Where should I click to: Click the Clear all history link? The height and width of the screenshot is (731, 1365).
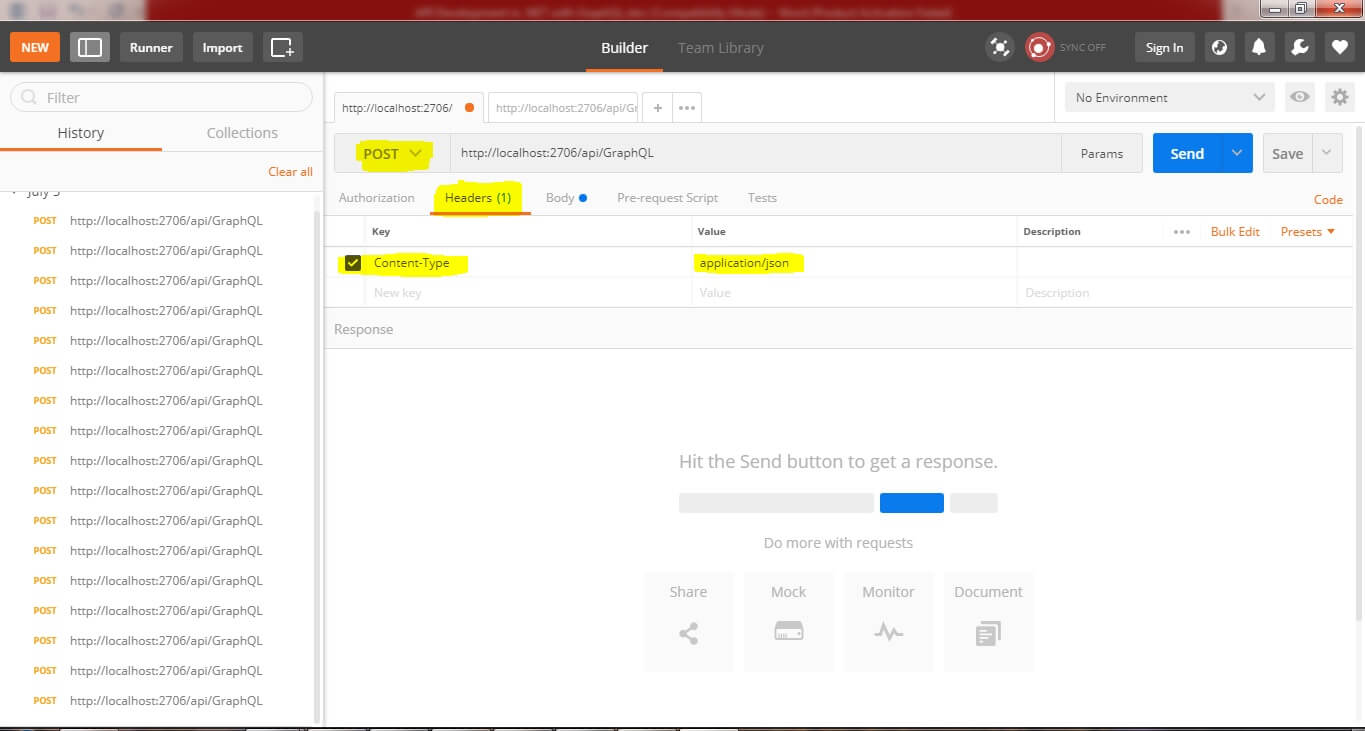pos(290,172)
